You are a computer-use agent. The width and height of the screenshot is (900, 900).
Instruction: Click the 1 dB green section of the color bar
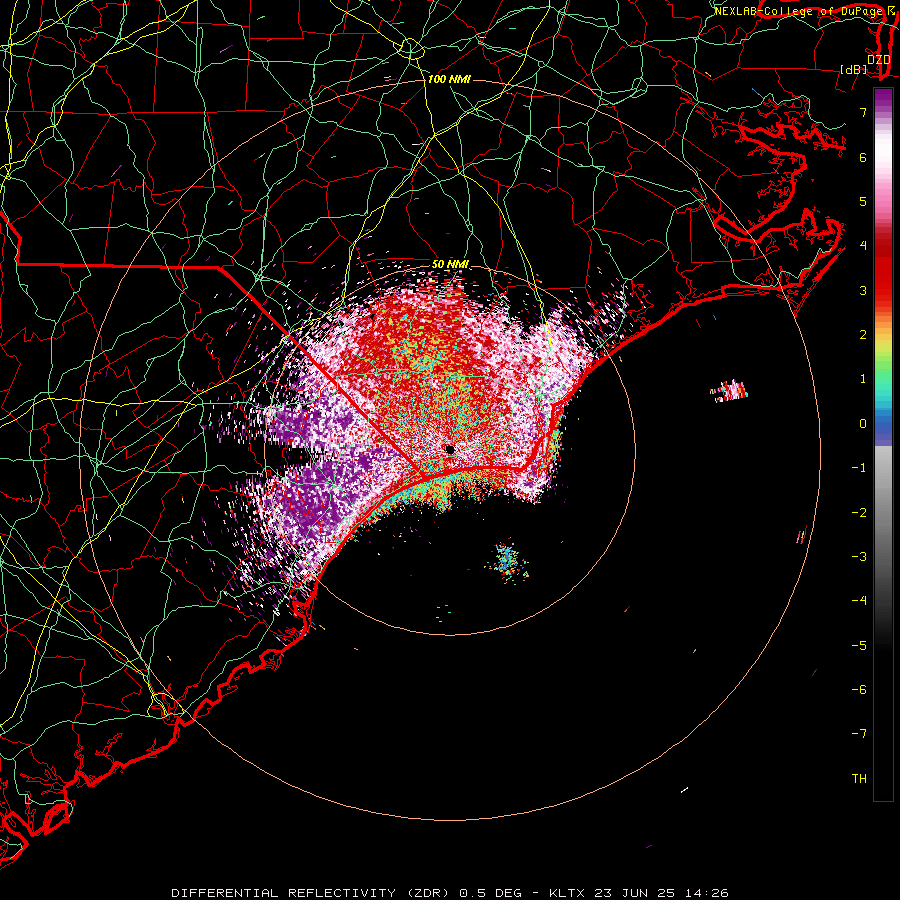pos(883,379)
